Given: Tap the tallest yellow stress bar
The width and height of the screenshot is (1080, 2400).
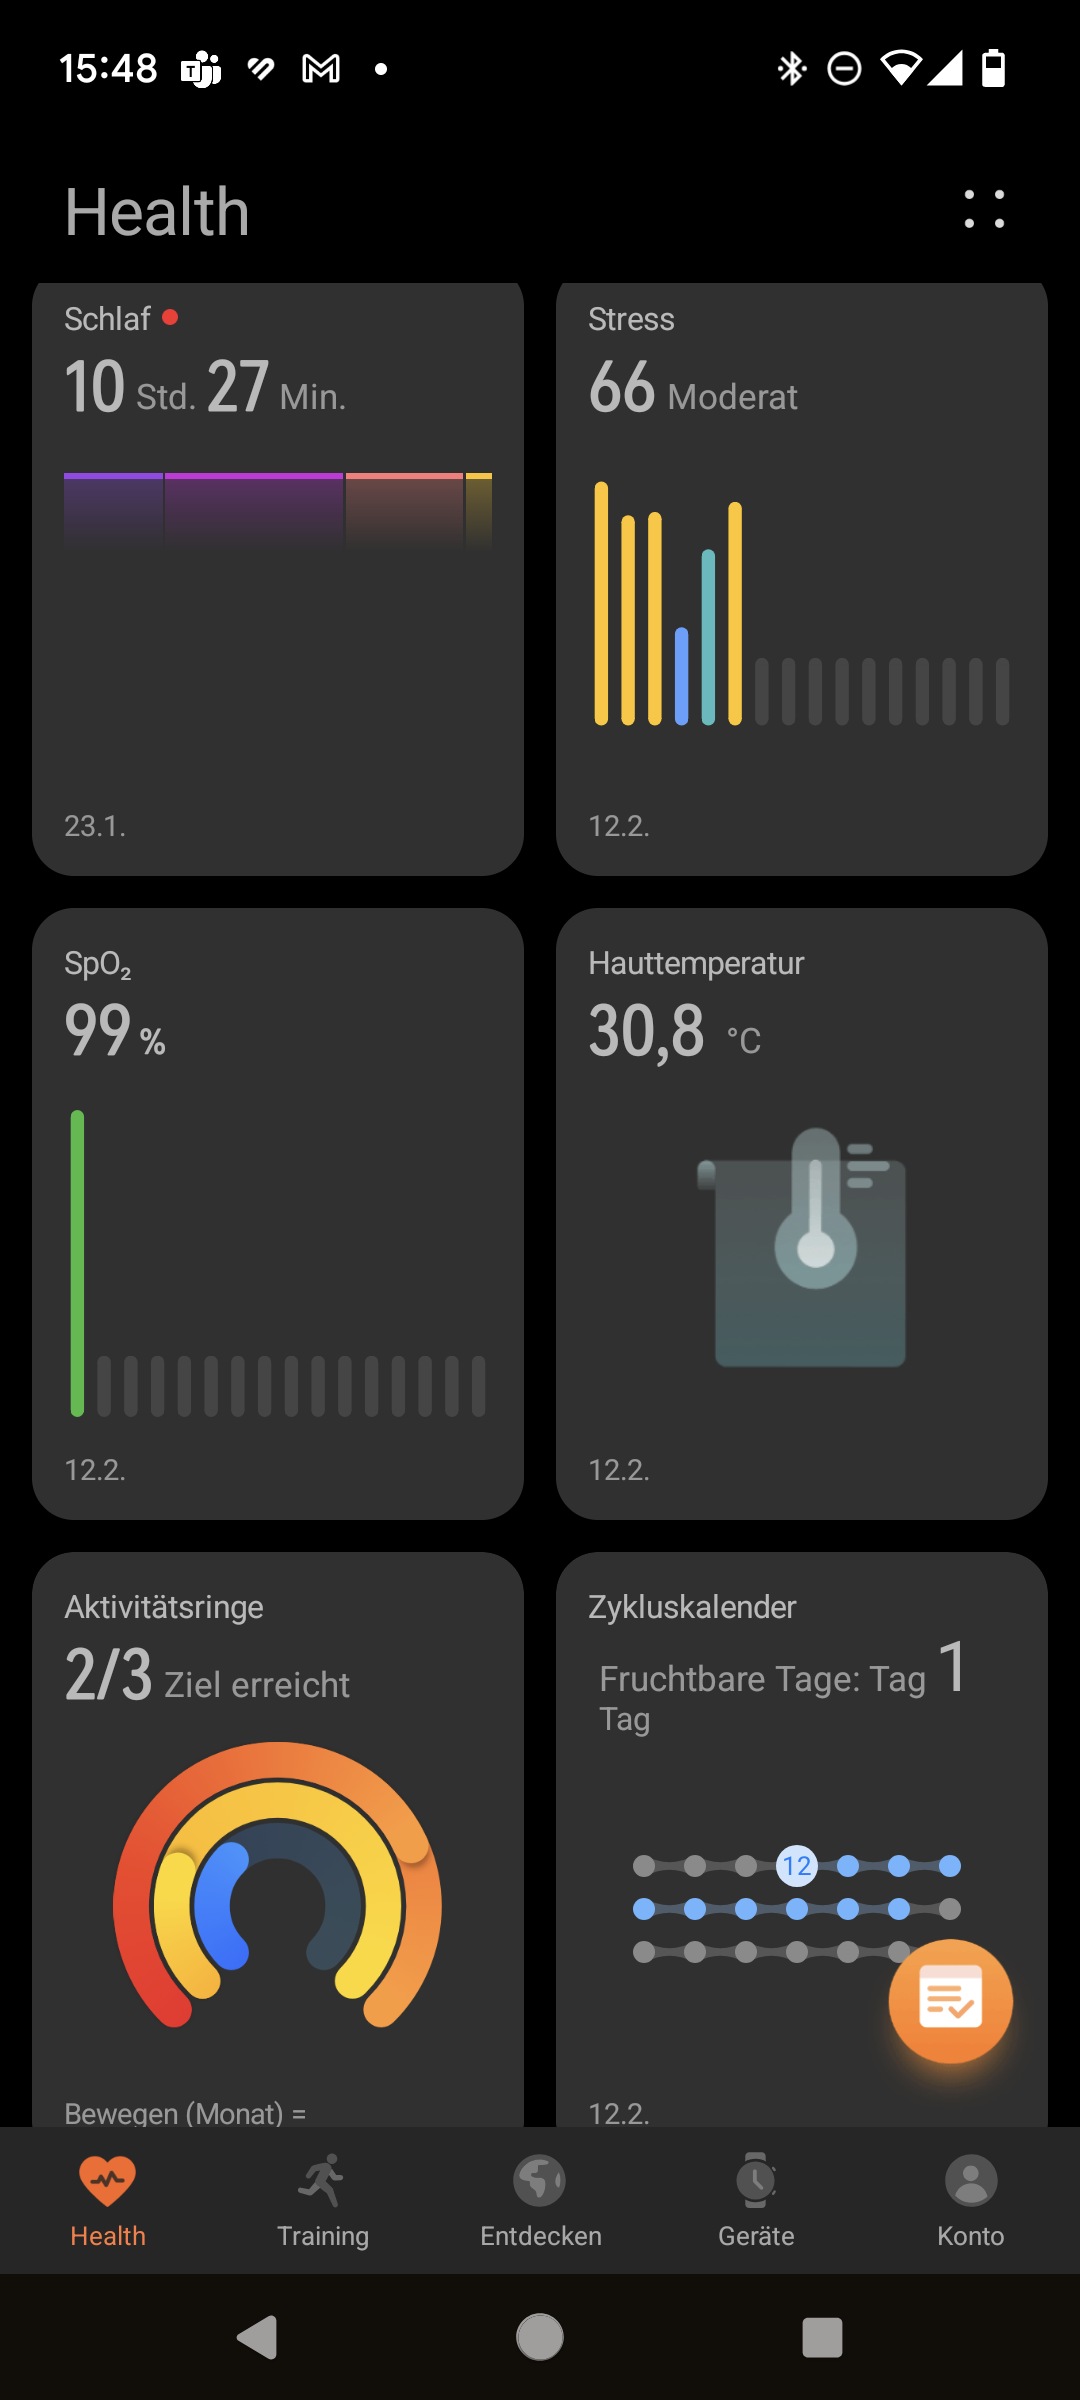Looking at the screenshot, I should 601,603.
